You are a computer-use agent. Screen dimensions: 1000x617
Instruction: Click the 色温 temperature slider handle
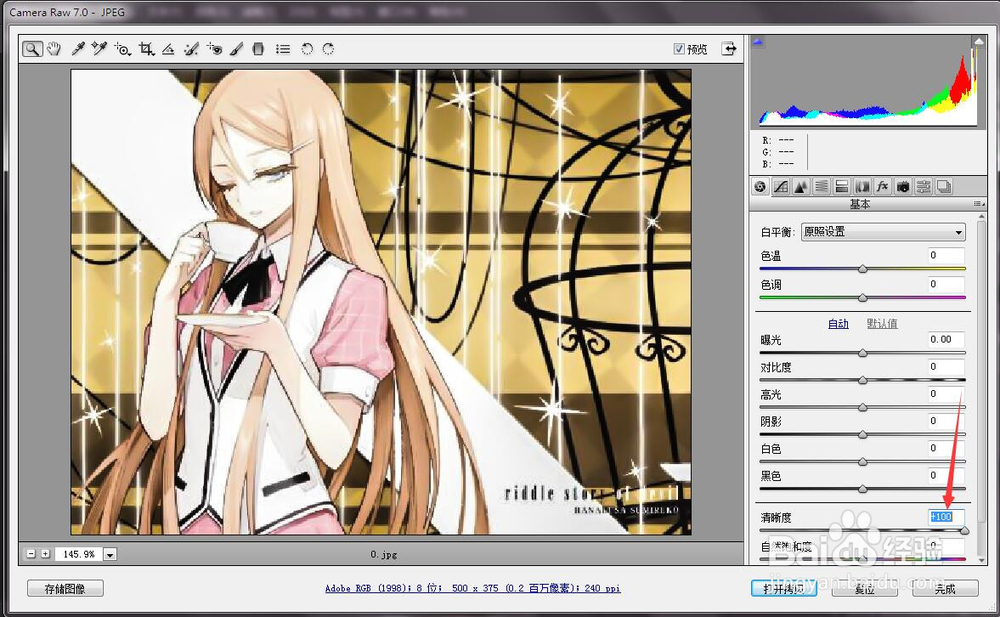862,269
